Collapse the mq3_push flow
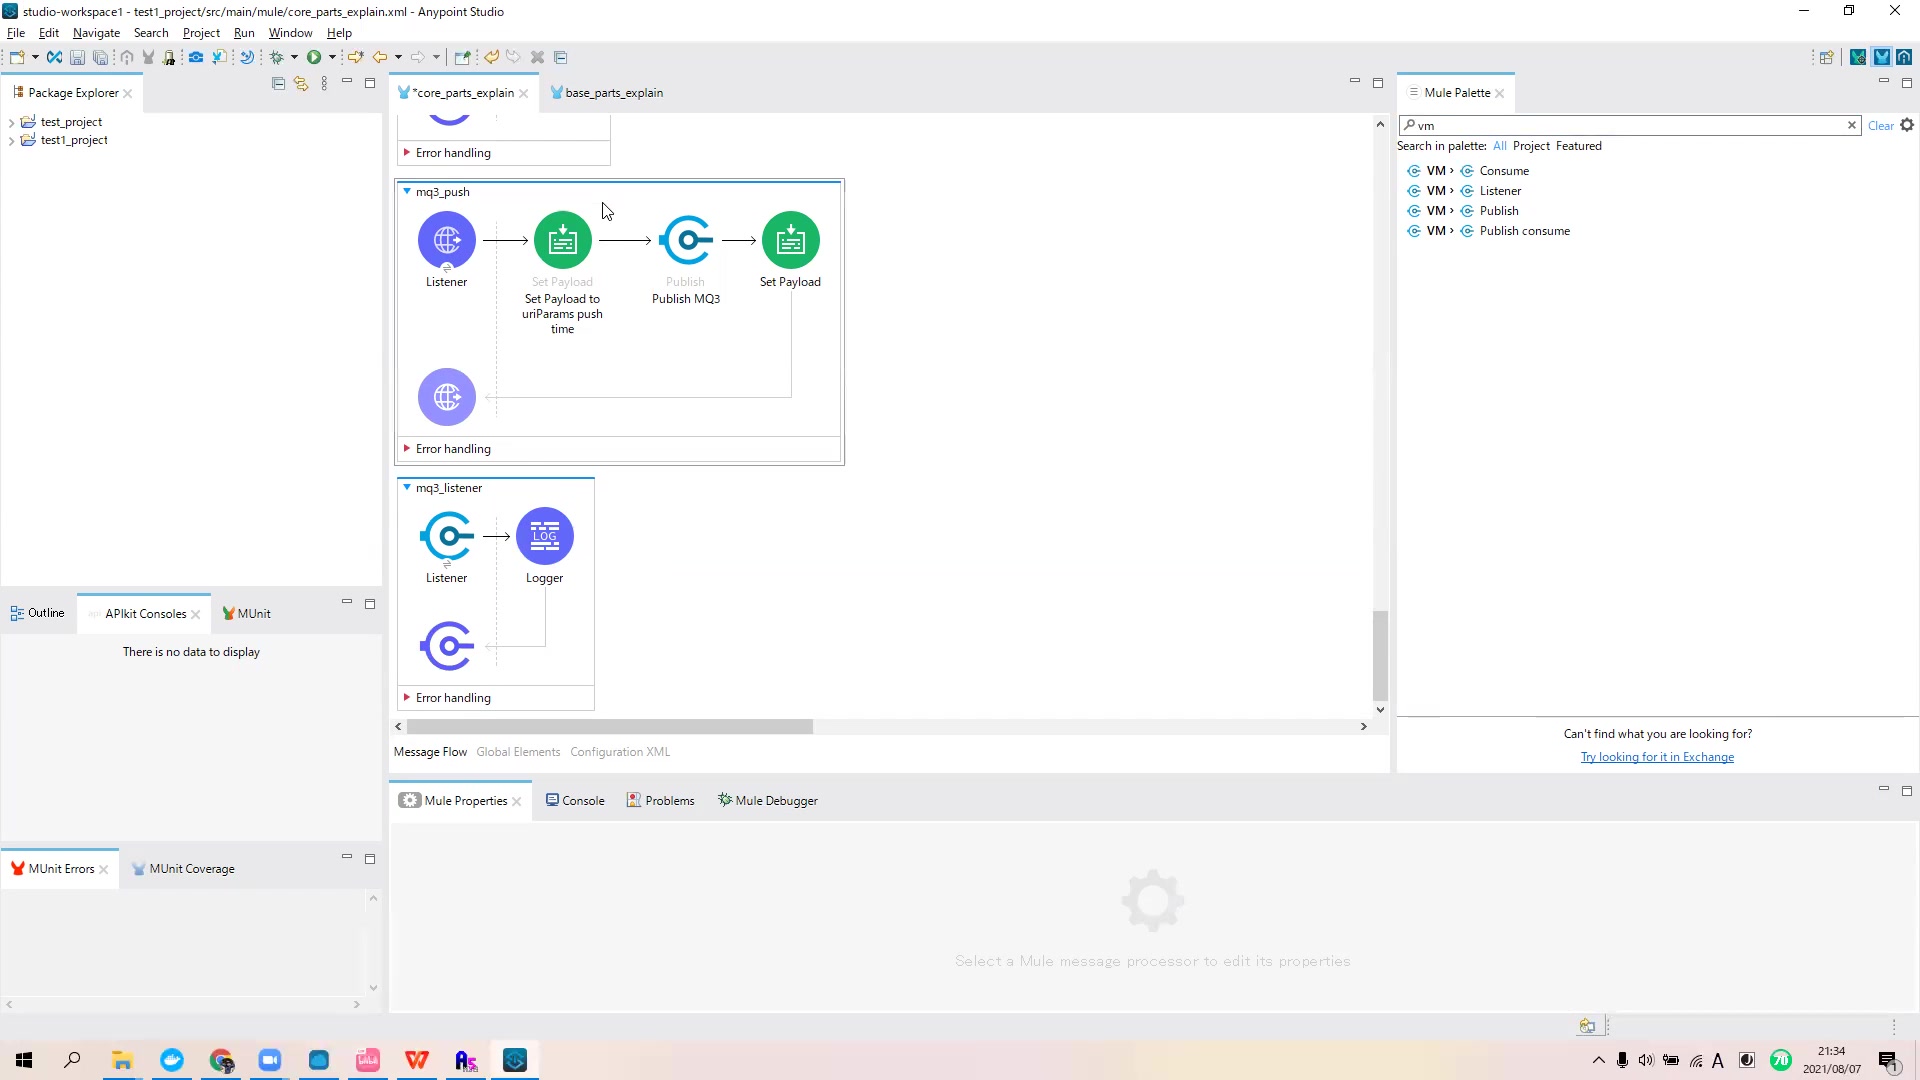Image resolution: width=1920 pixels, height=1080 pixels. coord(407,191)
